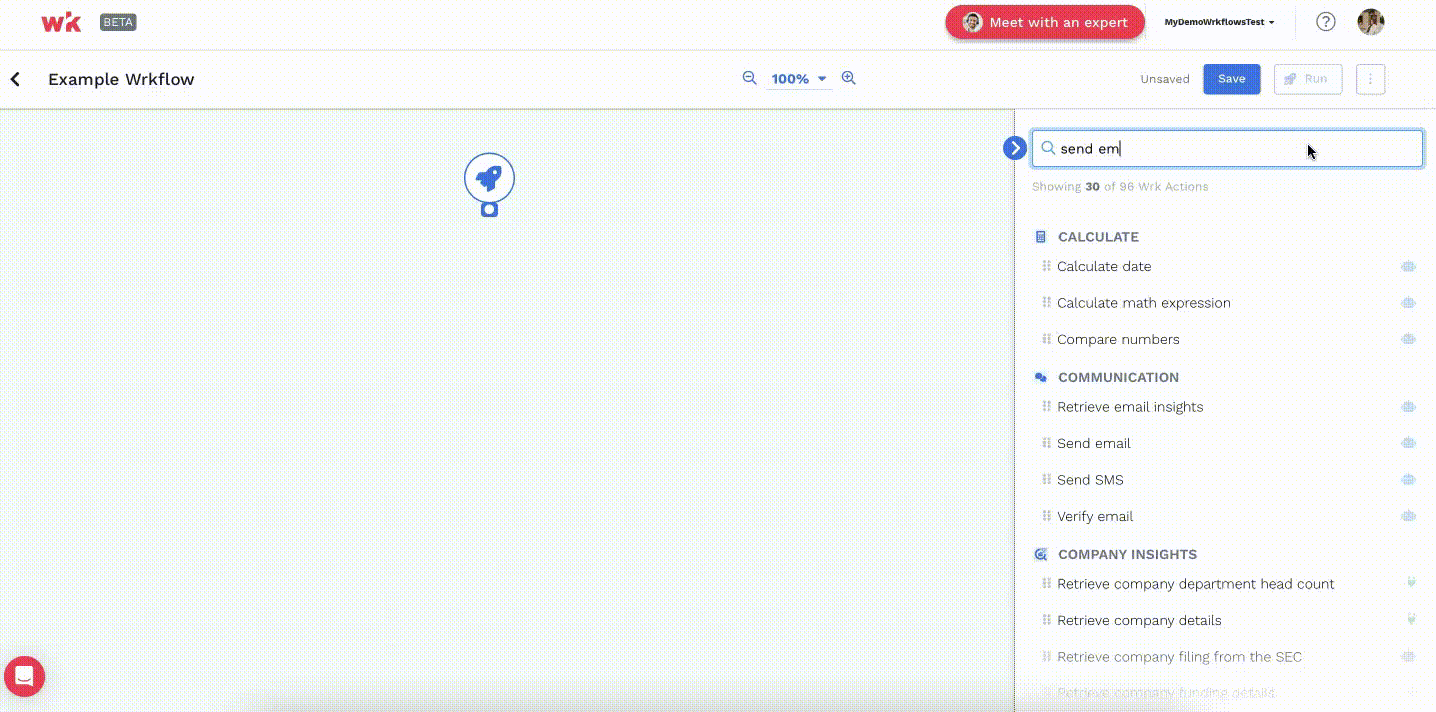Image resolution: width=1436 pixels, height=712 pixels.
Task: Select the Retrieve email insights action
Action: 1130,407
